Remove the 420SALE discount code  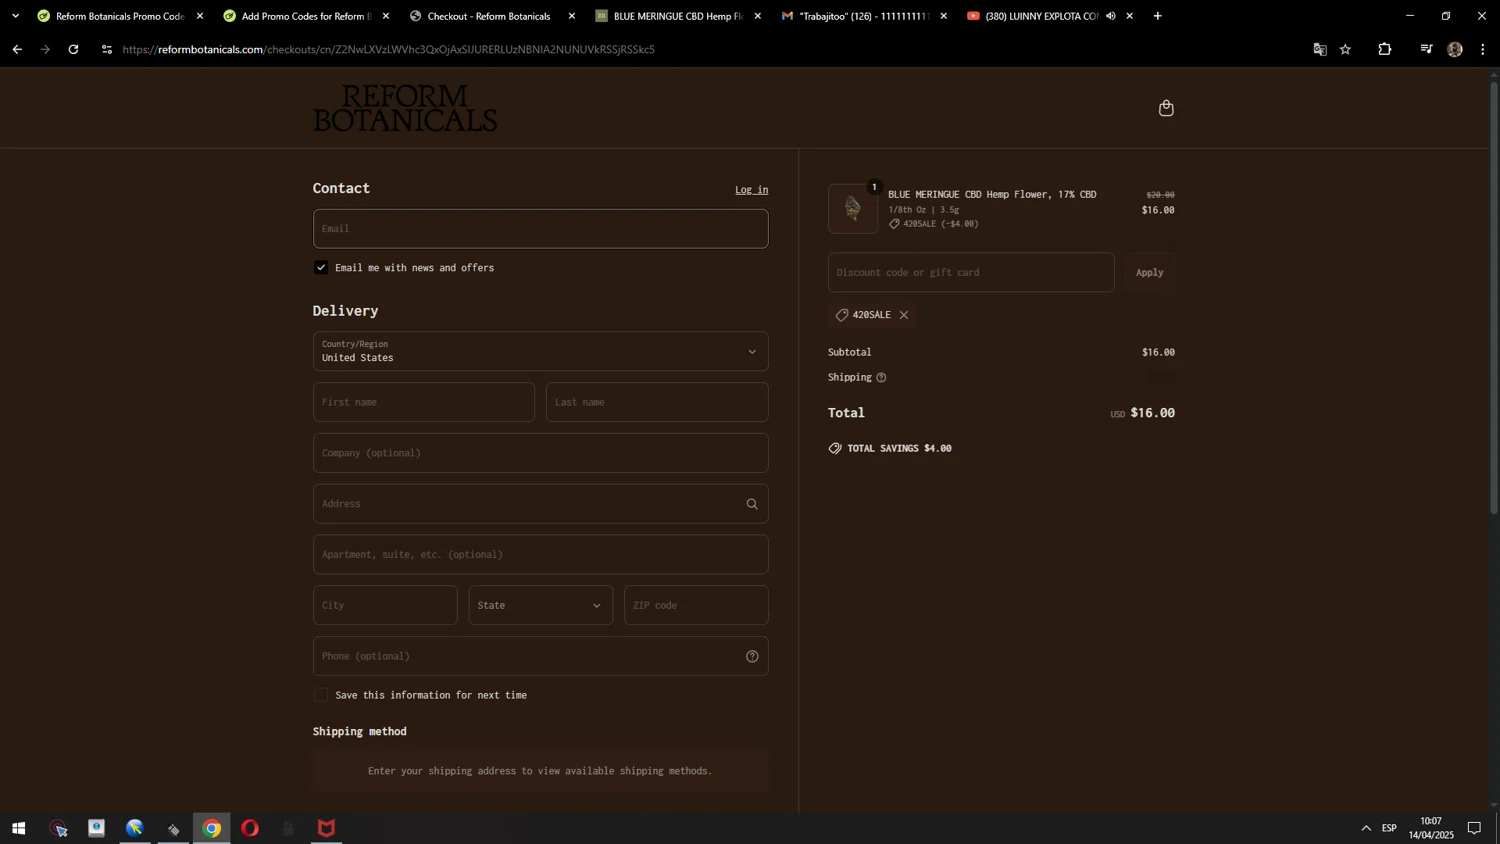tap(904, 315)
